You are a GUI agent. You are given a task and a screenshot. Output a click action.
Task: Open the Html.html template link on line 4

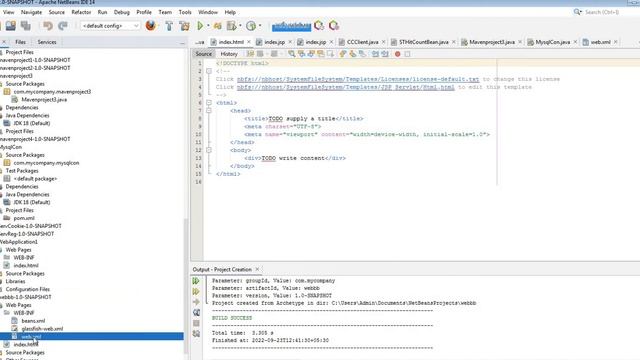(x=346, y=87)
